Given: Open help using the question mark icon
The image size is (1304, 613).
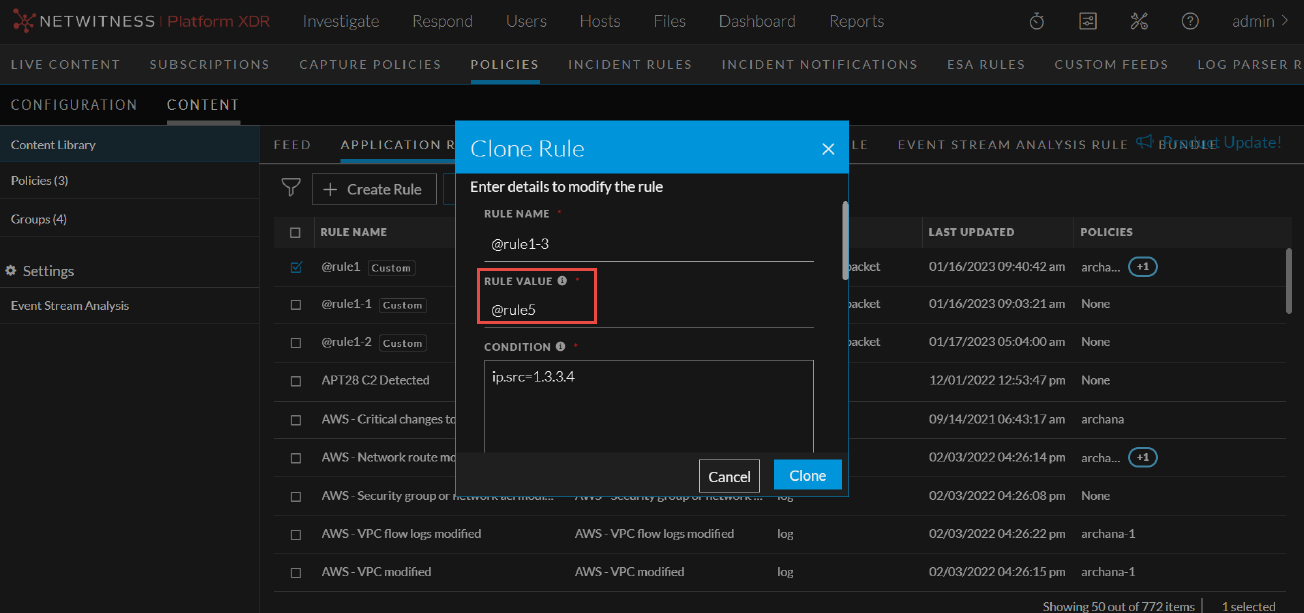Looking at the screenshot, I should (x=1190, y=20).
